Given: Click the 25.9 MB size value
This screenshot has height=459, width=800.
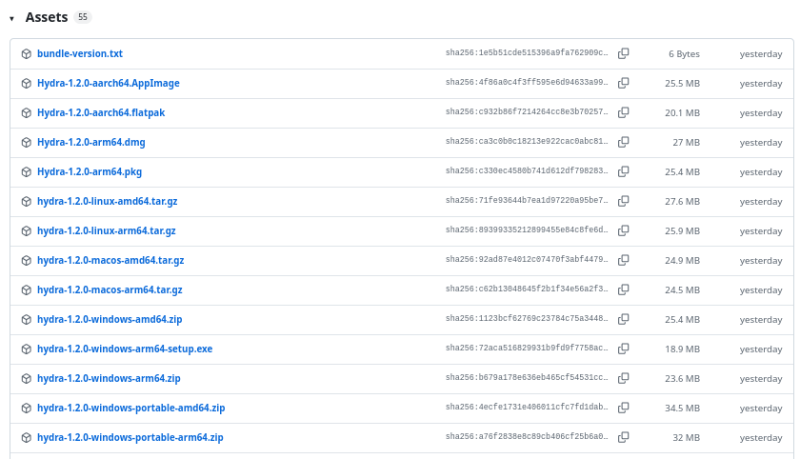Looking at the screenshot, I should click(682, 232).
